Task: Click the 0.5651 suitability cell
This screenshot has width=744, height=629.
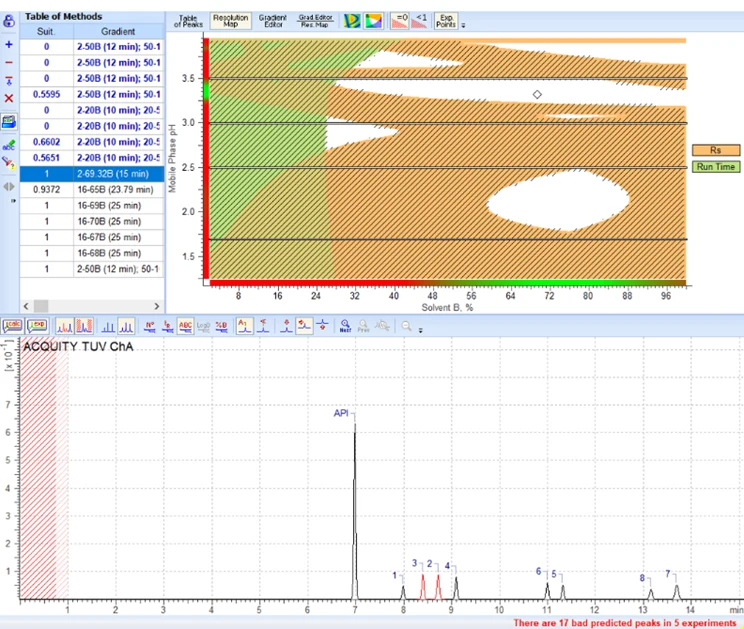Action: [x=46, y=158]
